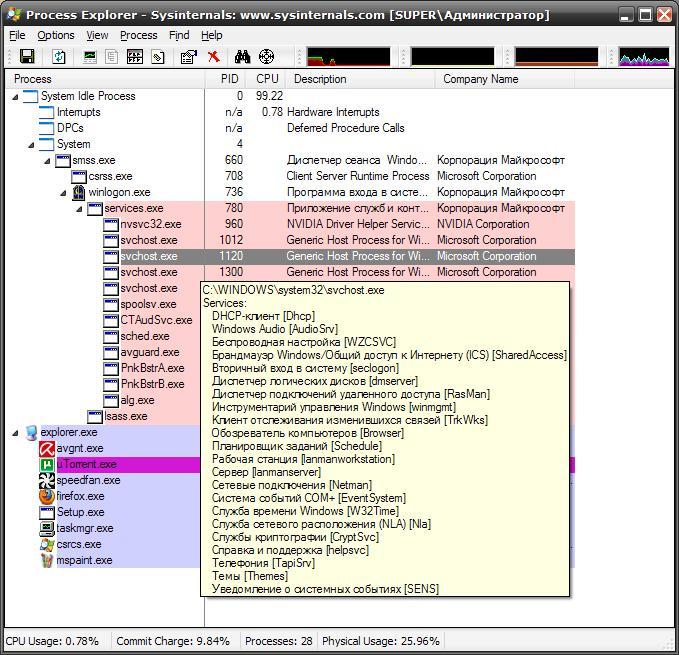Collapse the smss.exe node
The height and width of the screenshot is (655, 679).
(x=47, y=161)
